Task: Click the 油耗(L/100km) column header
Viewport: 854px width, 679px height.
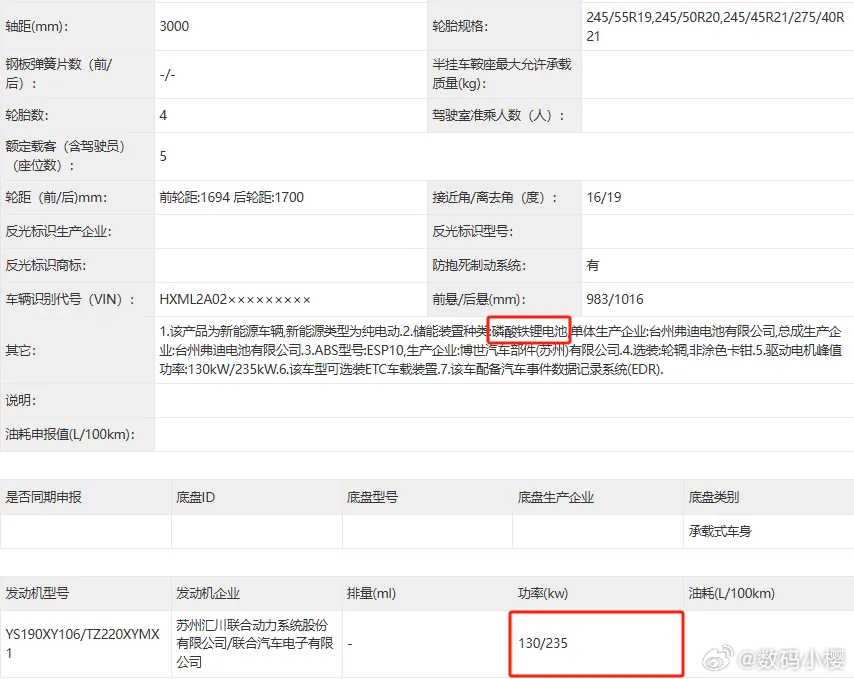Action: point(731,594)
